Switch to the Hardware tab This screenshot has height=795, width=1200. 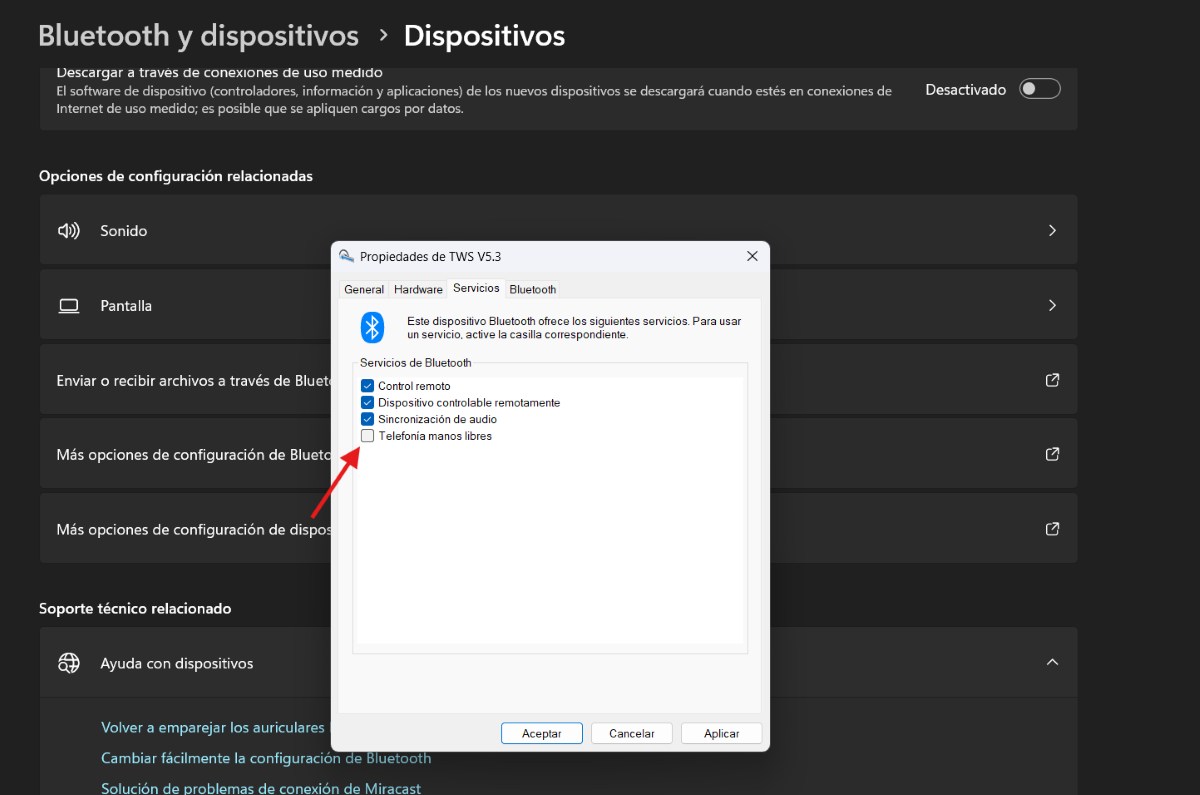(417, 289)
